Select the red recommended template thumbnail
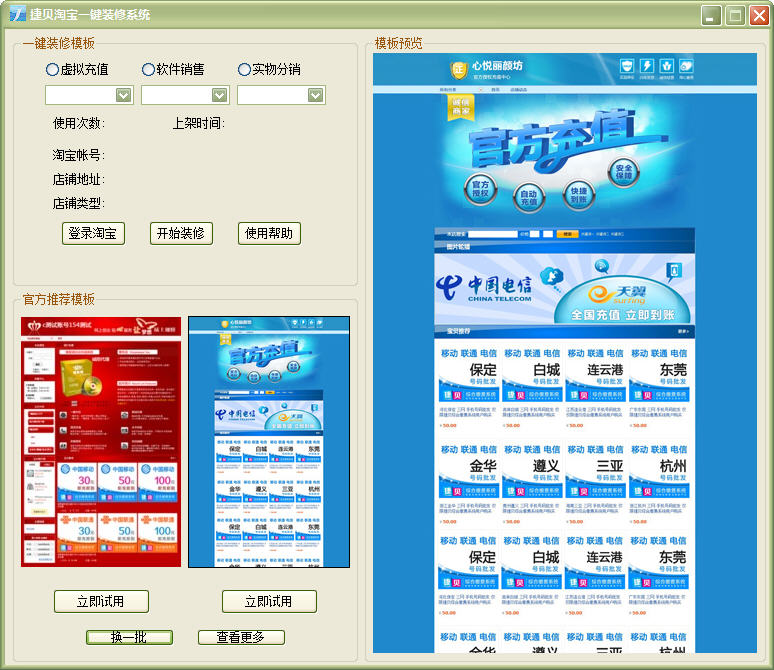Viewport: 774px width, 670px height. (101, 442)
